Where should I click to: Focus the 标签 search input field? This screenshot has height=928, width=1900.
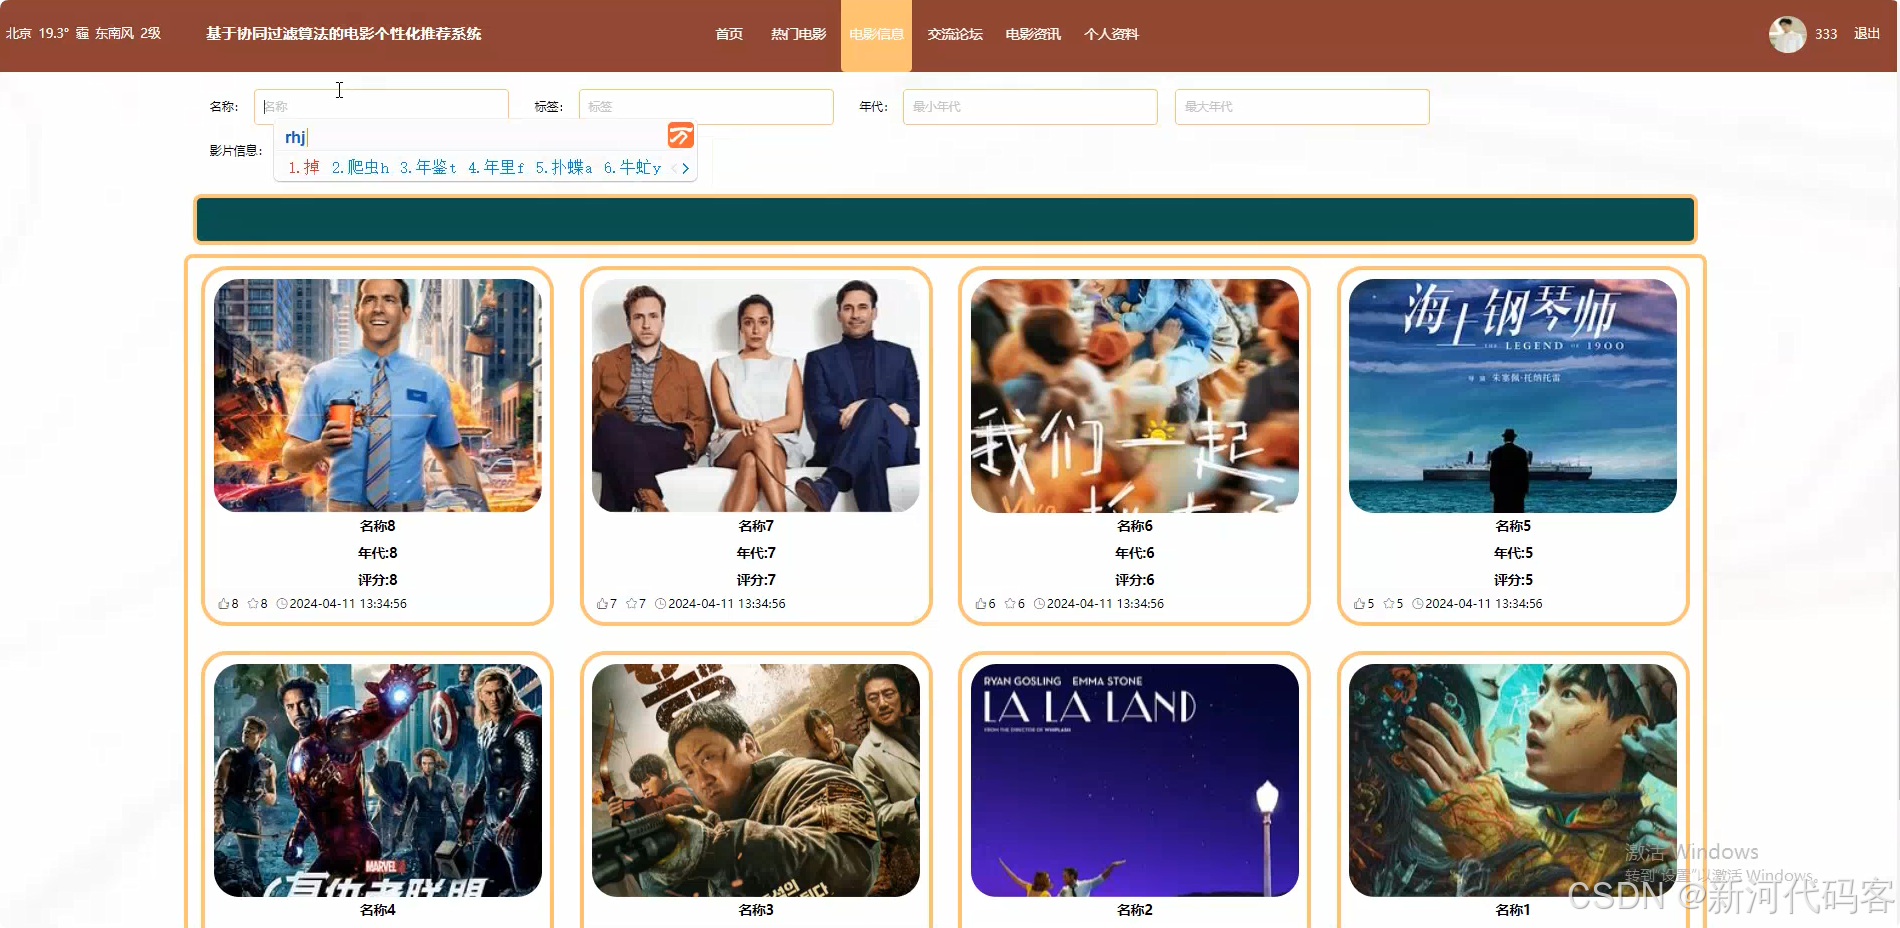point(706,107)
